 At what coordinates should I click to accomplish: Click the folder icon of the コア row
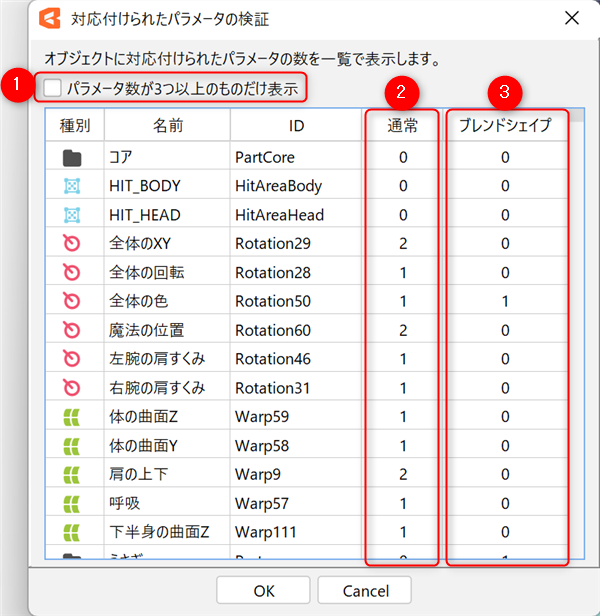coord(71,157)
